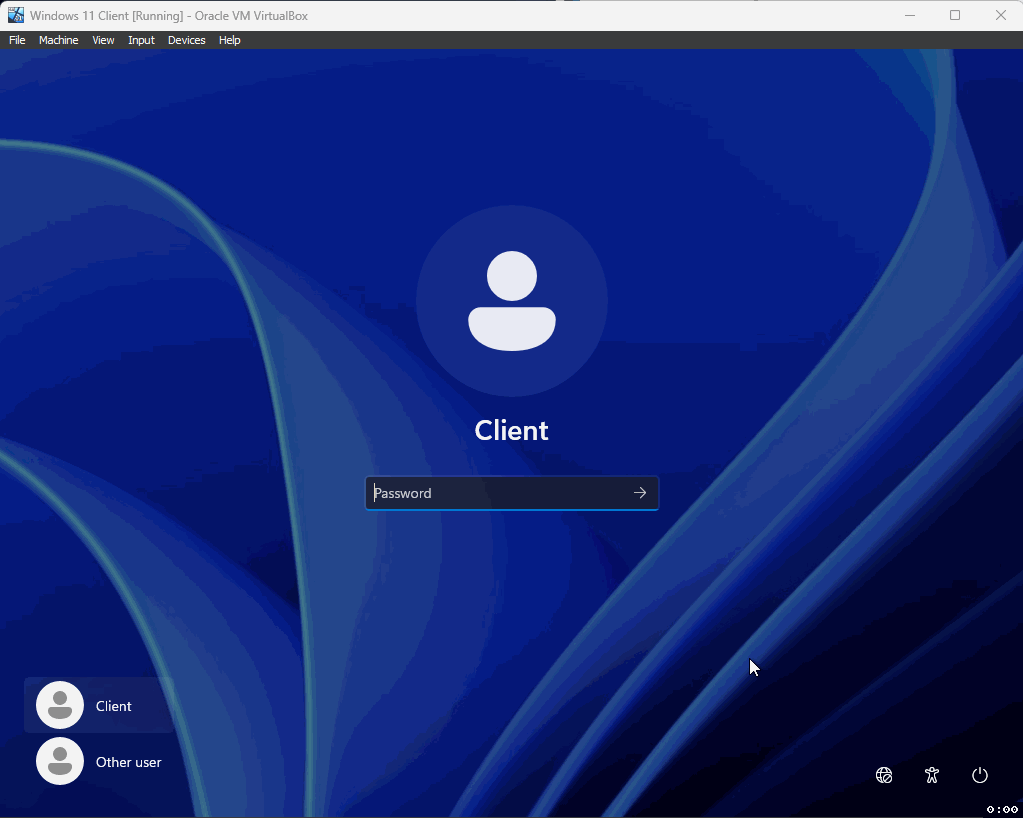Open the Machine menu
1023x818 pixels.
(58, 40)
